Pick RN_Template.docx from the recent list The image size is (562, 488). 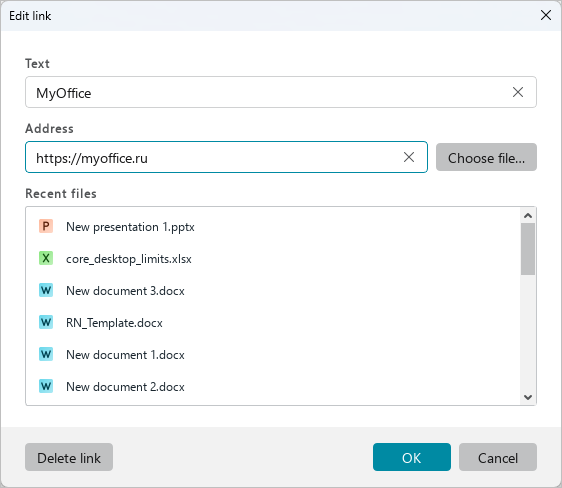pos(273,322)
